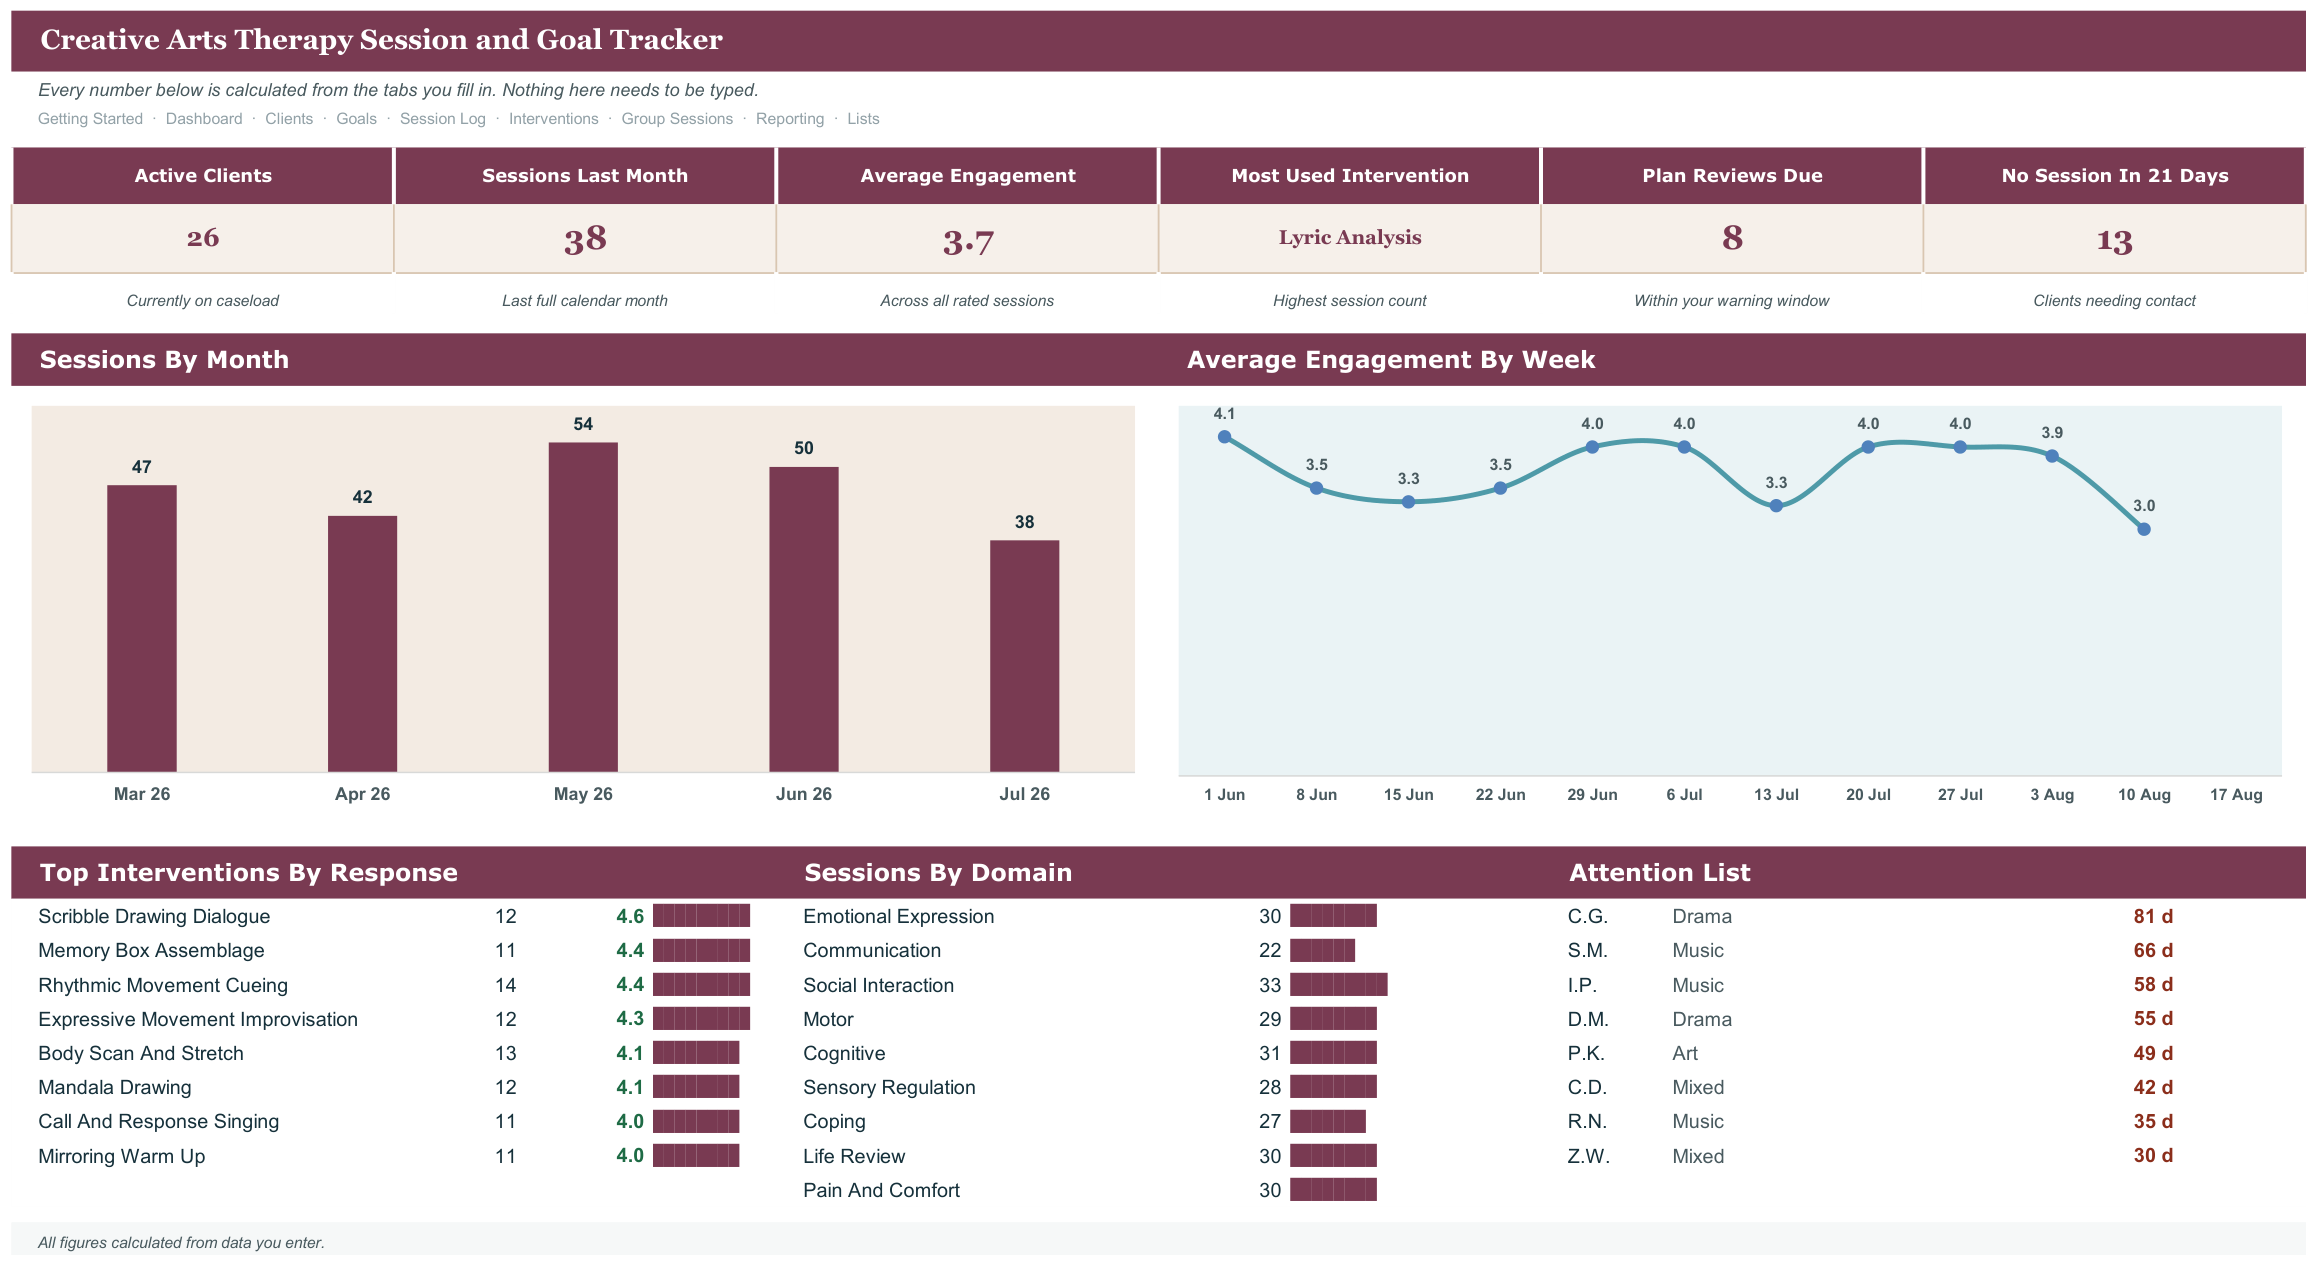Open the Getting Started tab link

pyautogui.click(x=90, y=119)
